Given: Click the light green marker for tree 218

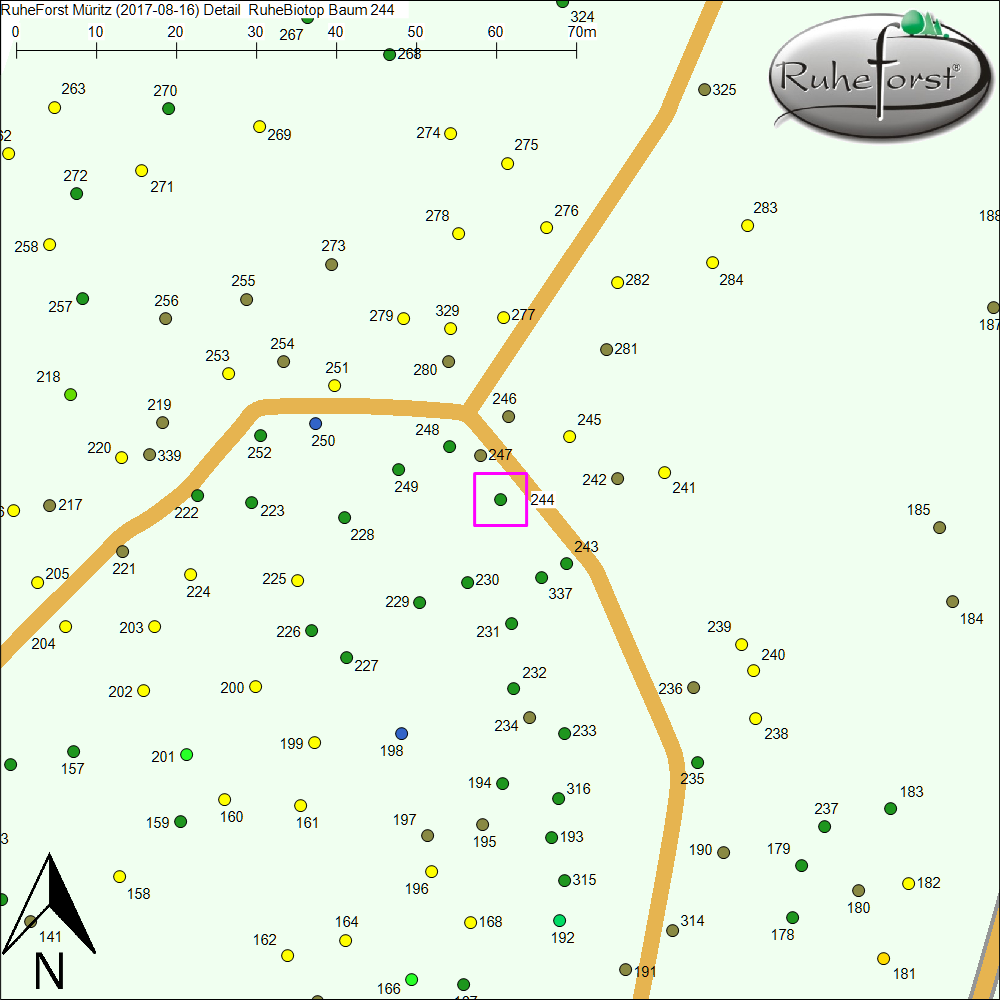Looking at the screenshot, I should point(70,394).
